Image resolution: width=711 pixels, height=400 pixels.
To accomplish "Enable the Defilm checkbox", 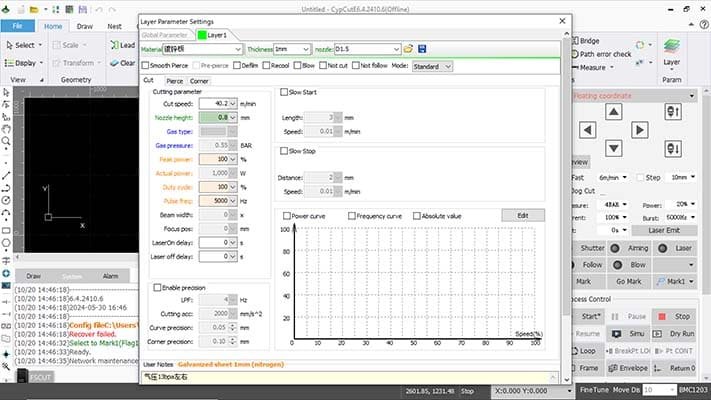I will tap(237, 66).
